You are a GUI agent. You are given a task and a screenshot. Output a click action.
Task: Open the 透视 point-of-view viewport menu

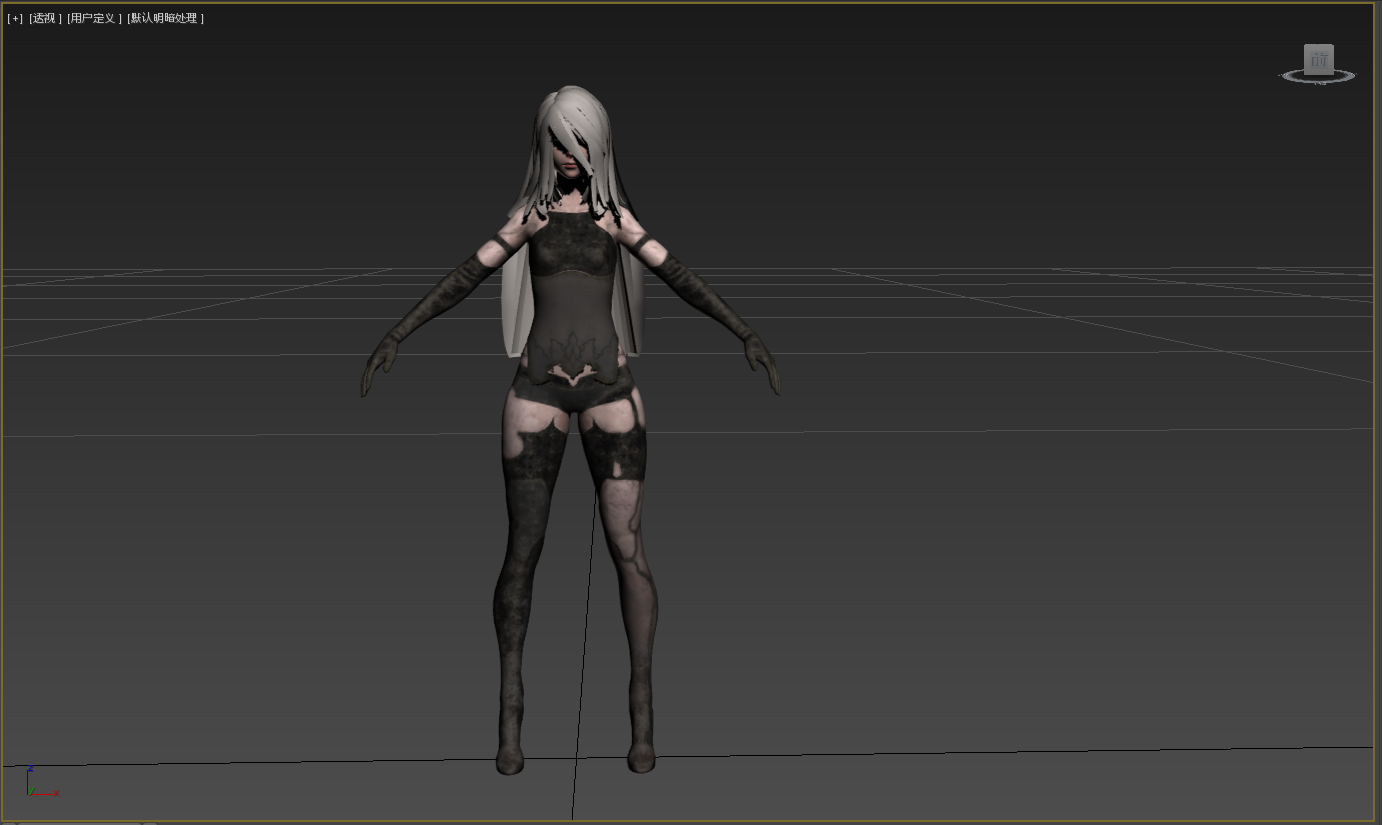coord(45,18)
